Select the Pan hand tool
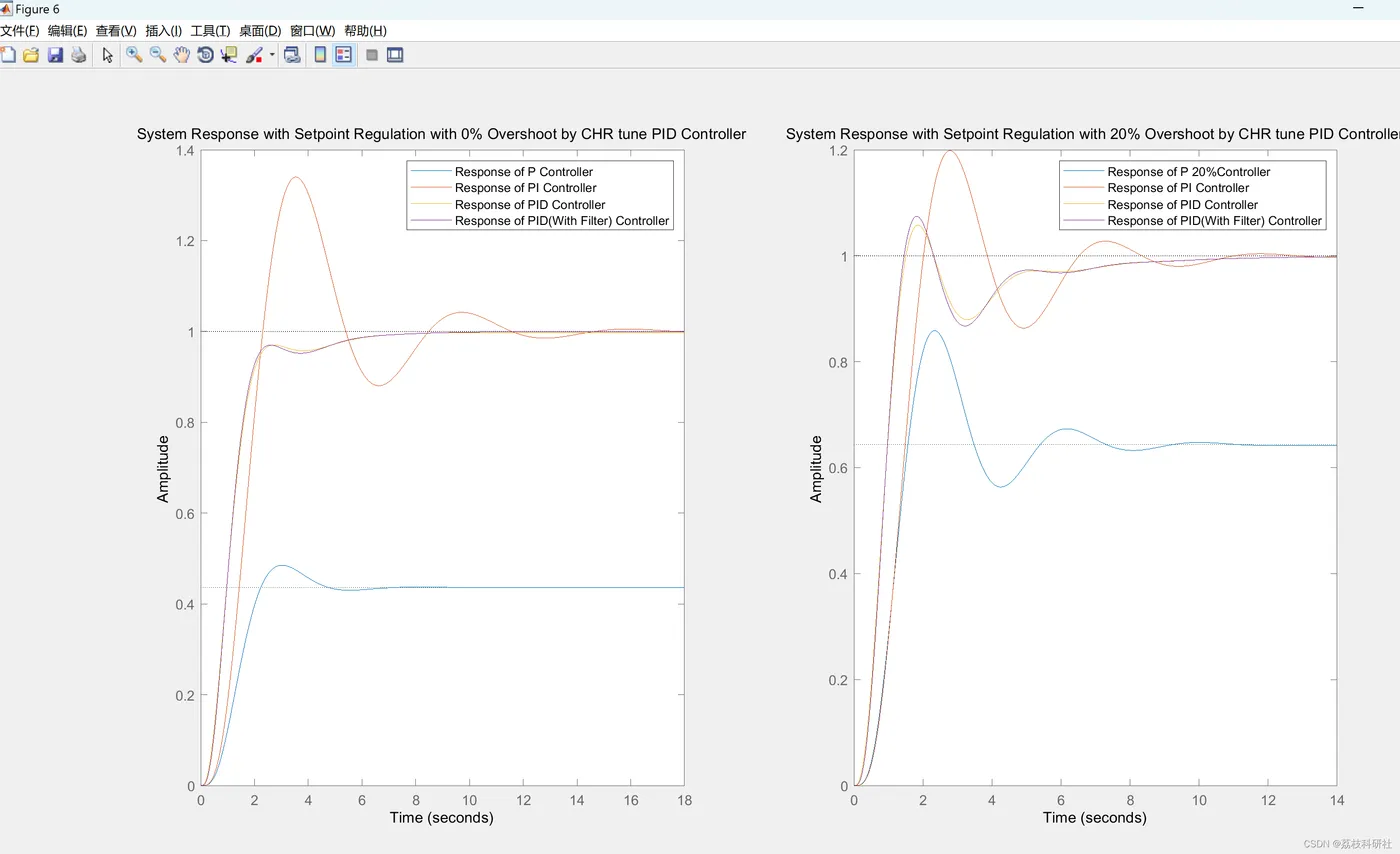The image size is (1400, 854). pos(182,55)
